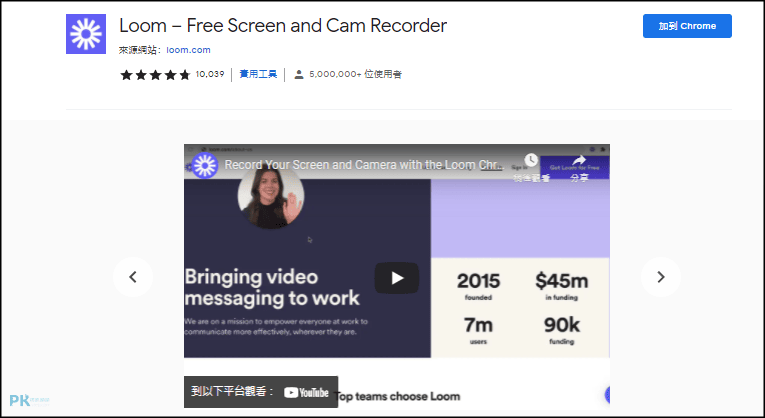Play the YouTube video
Viewport: 765px width, 418px height.
tap(397, 278)
